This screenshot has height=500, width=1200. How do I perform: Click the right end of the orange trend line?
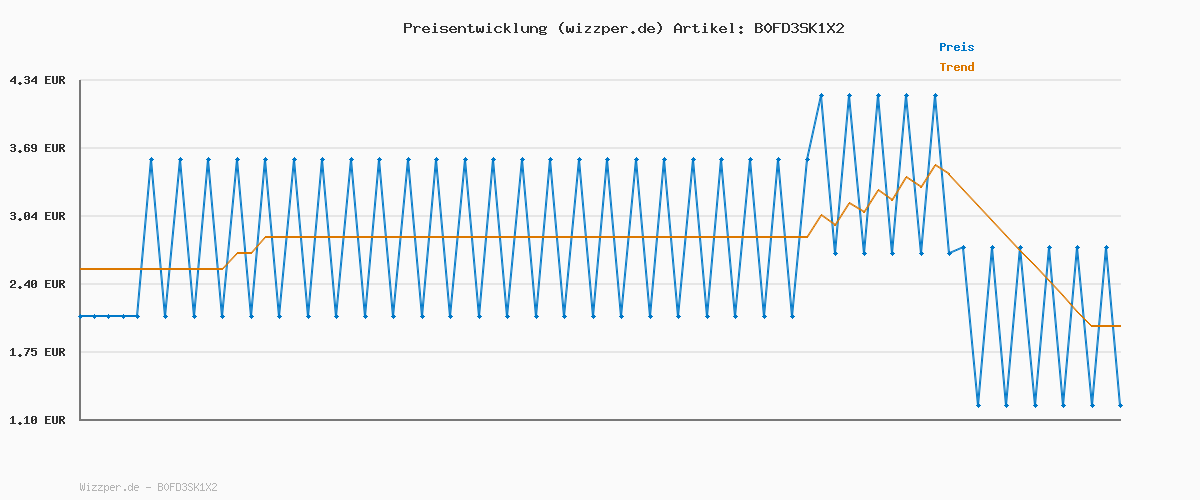point(1120,326)
